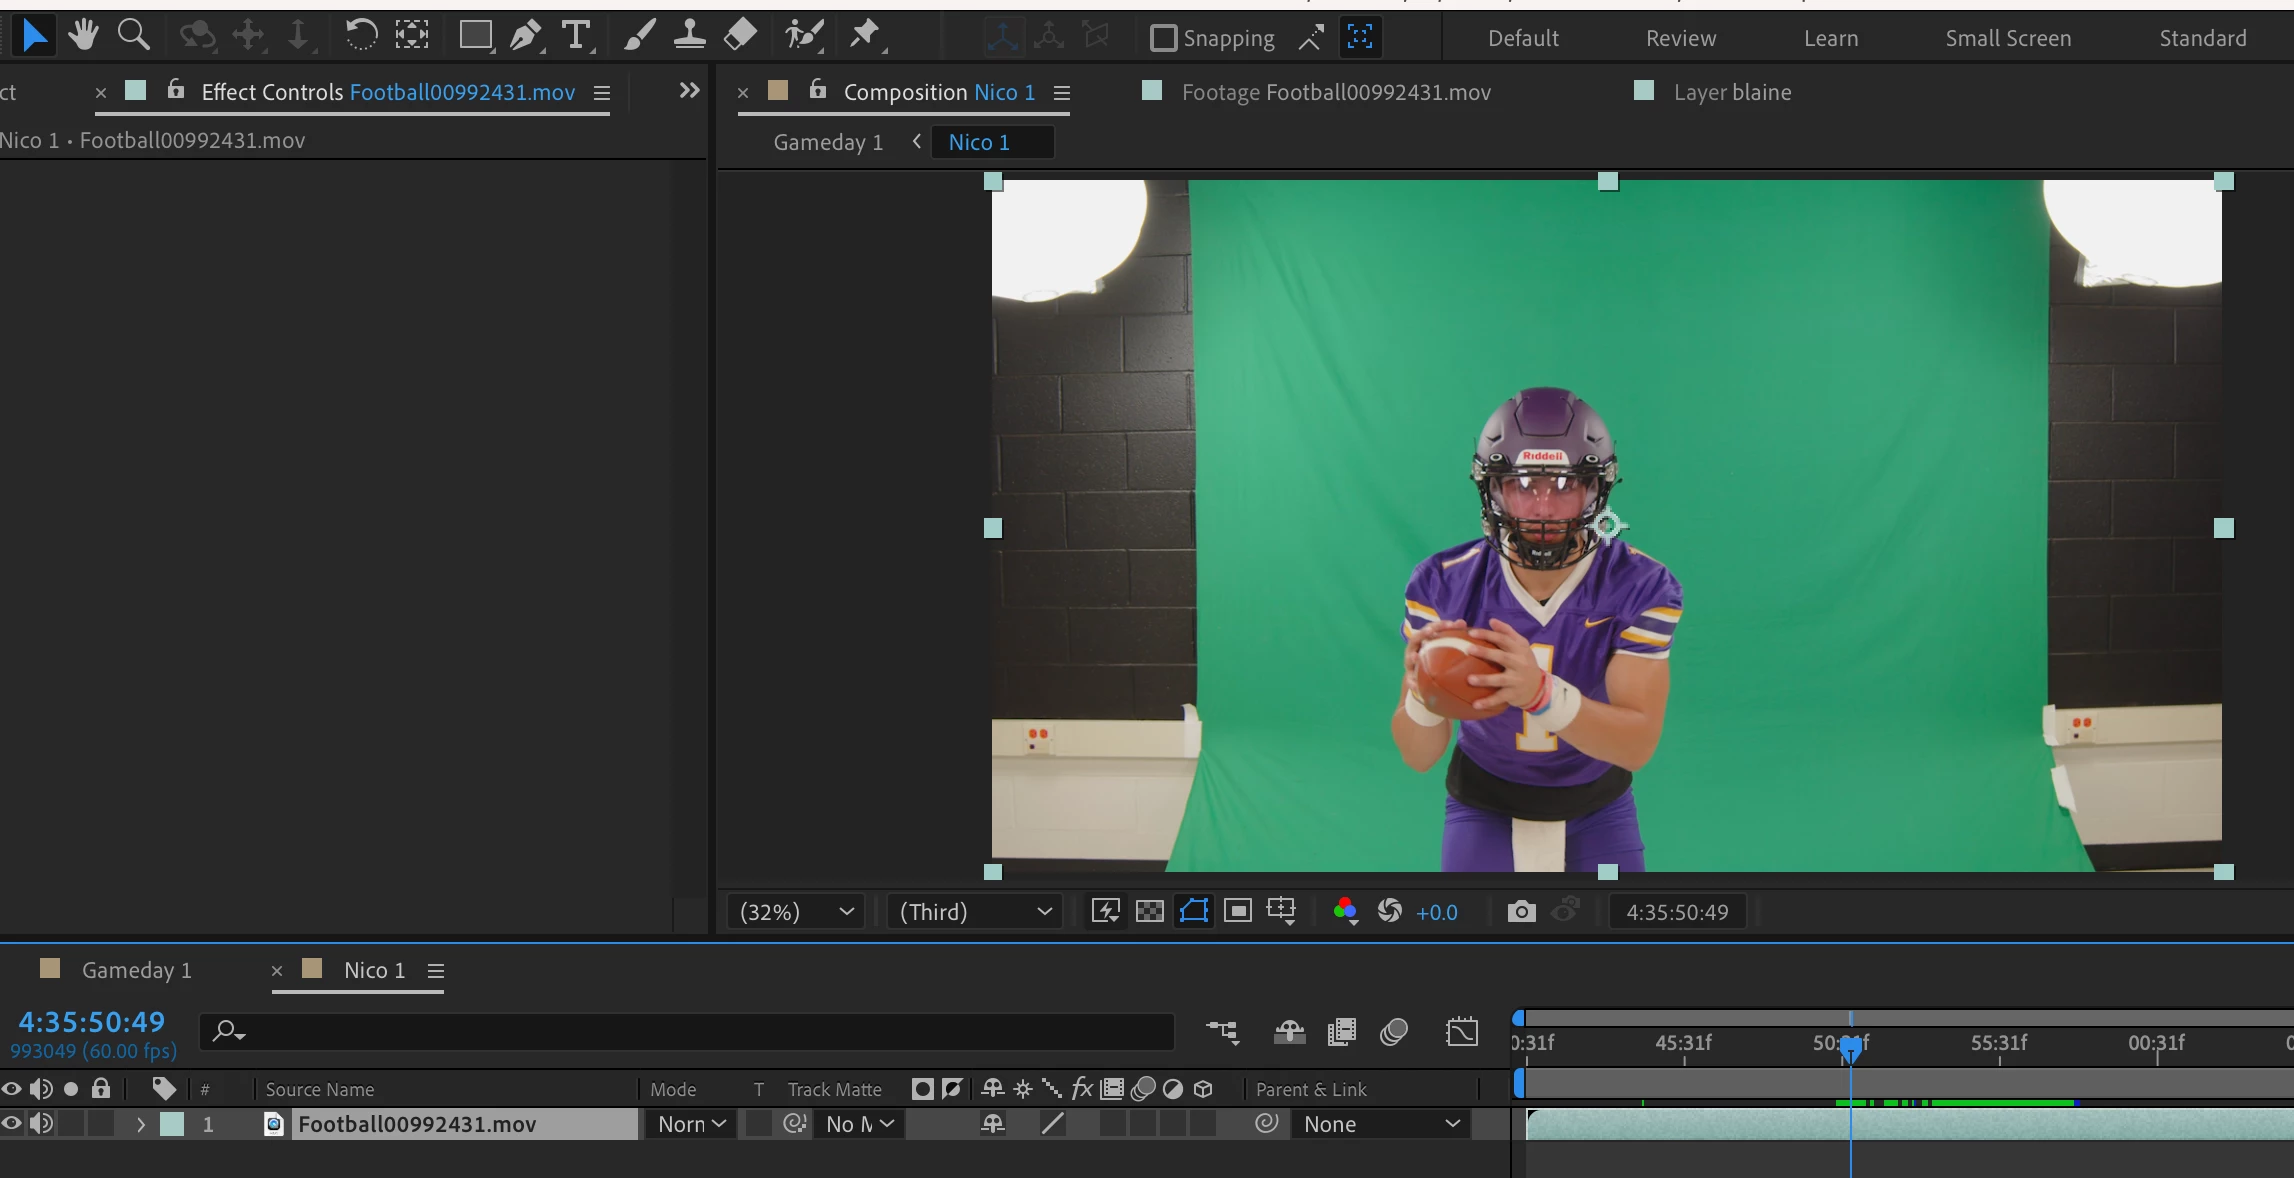
Task: Select the Zoom tool
Action: 133,36
